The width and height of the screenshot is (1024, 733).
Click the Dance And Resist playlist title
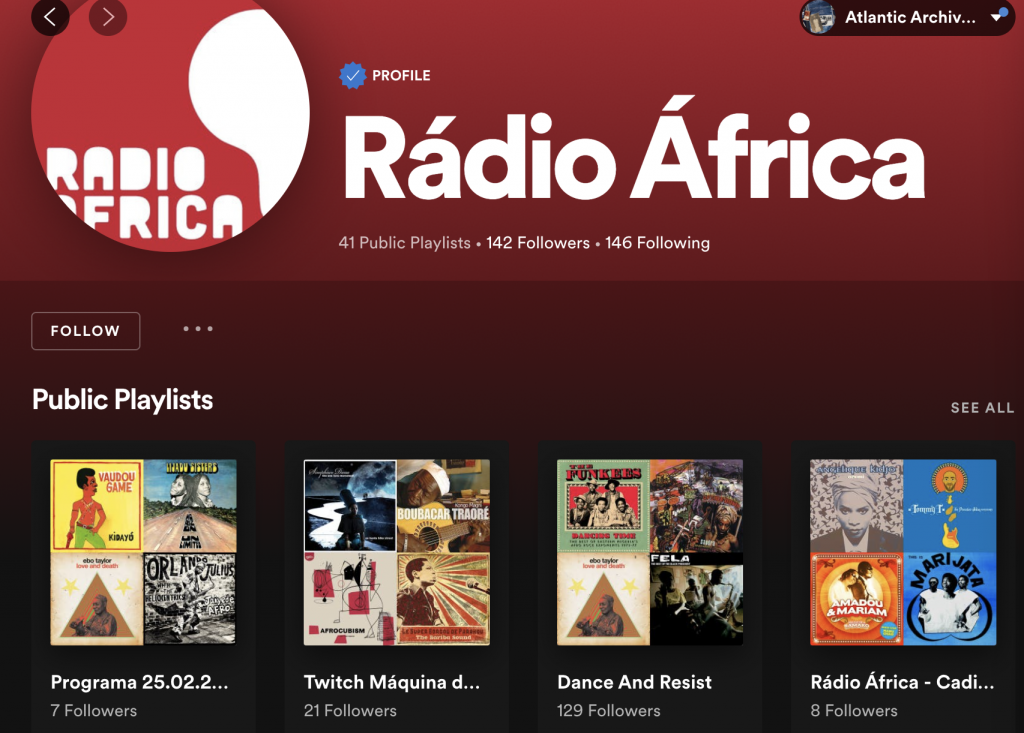(x=634, y=682)
